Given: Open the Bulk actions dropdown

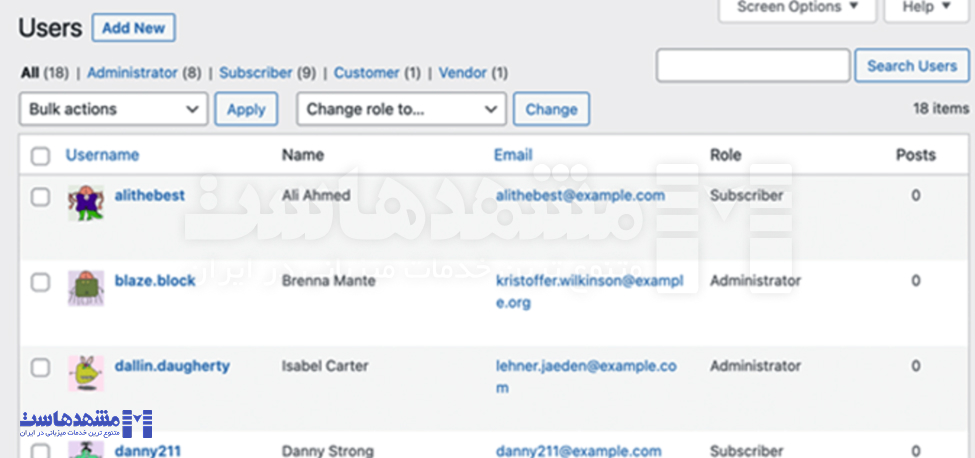Looking at the screenshot, I should click(x=113, y=109).
